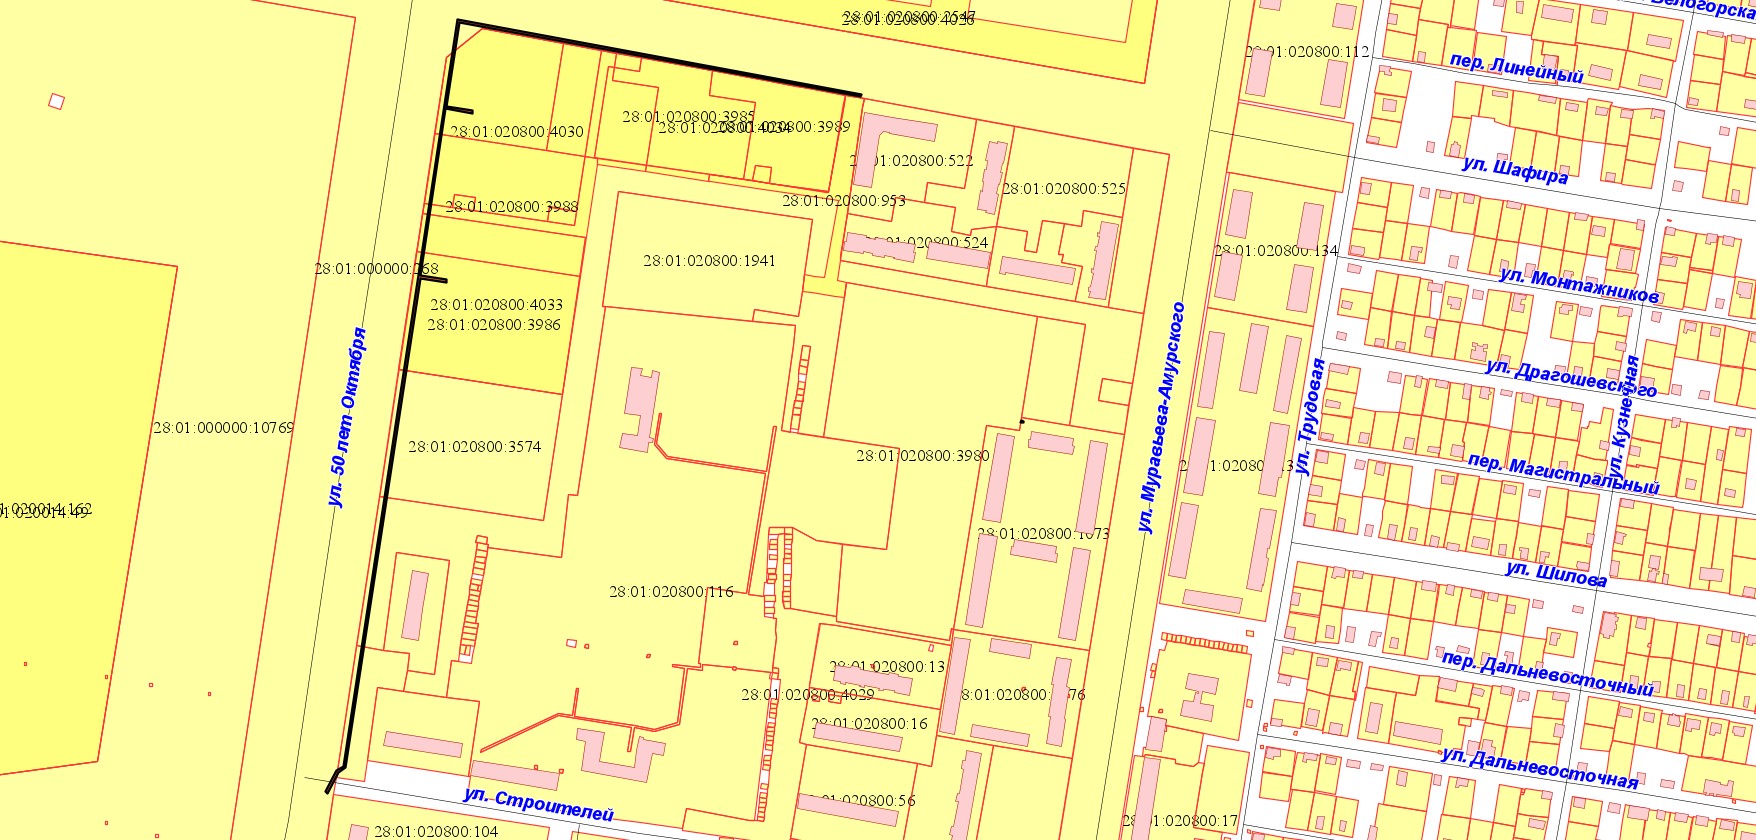This screenshot has width=1756, height=840.
Task: Click the street label ул. 50 лет Октября
Action: [348, 417]
